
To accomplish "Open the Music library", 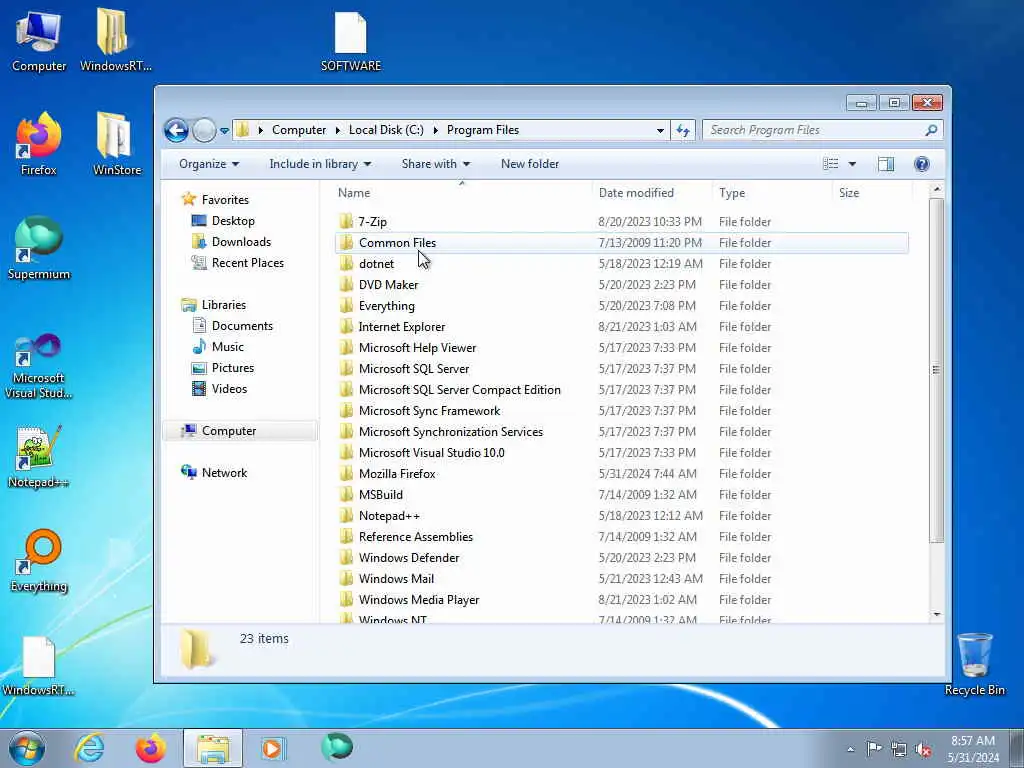I will 227,347.
